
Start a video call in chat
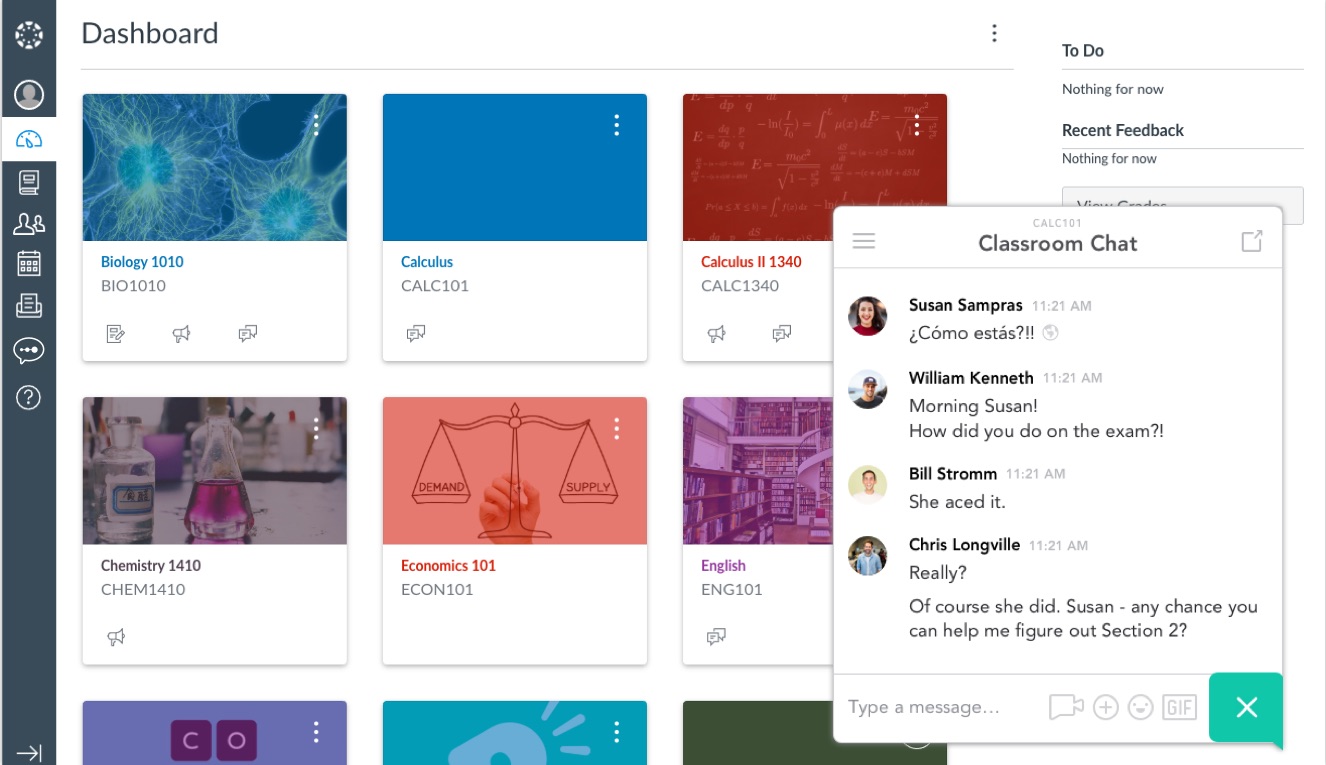pyautogui.click(x=1066, y=707)
